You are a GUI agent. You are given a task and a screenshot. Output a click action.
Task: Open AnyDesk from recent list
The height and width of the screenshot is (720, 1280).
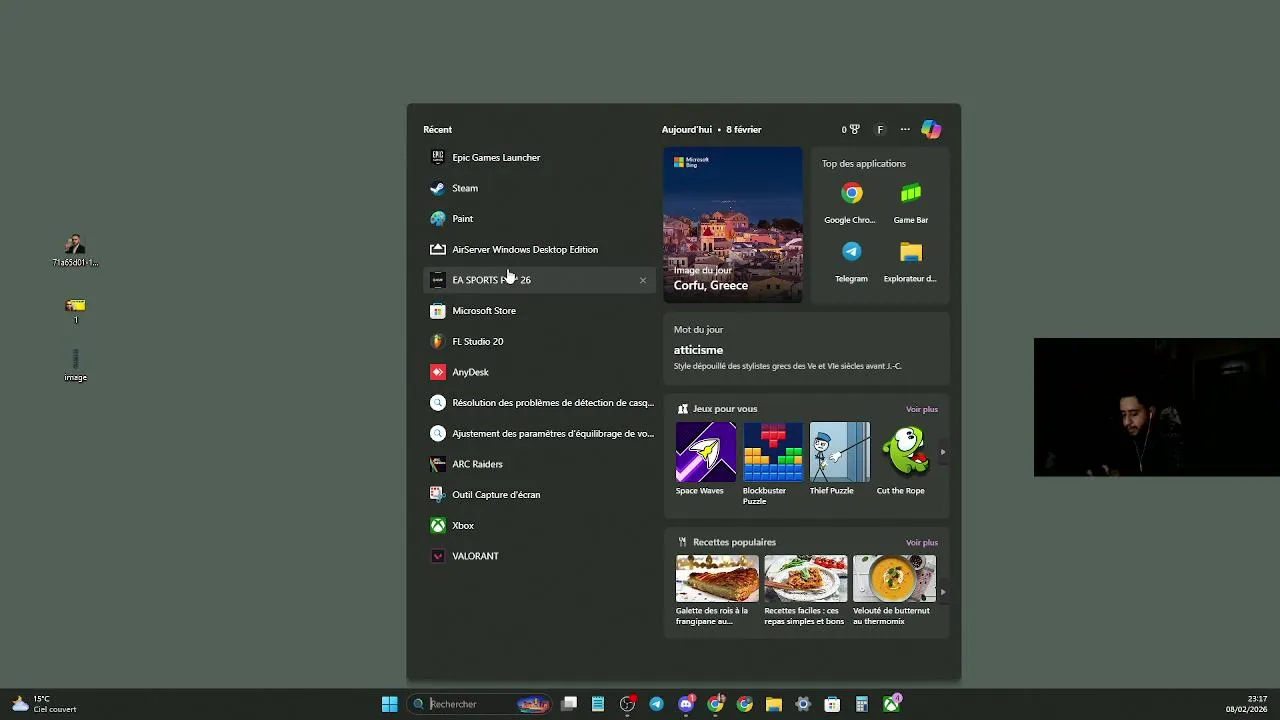540,372
